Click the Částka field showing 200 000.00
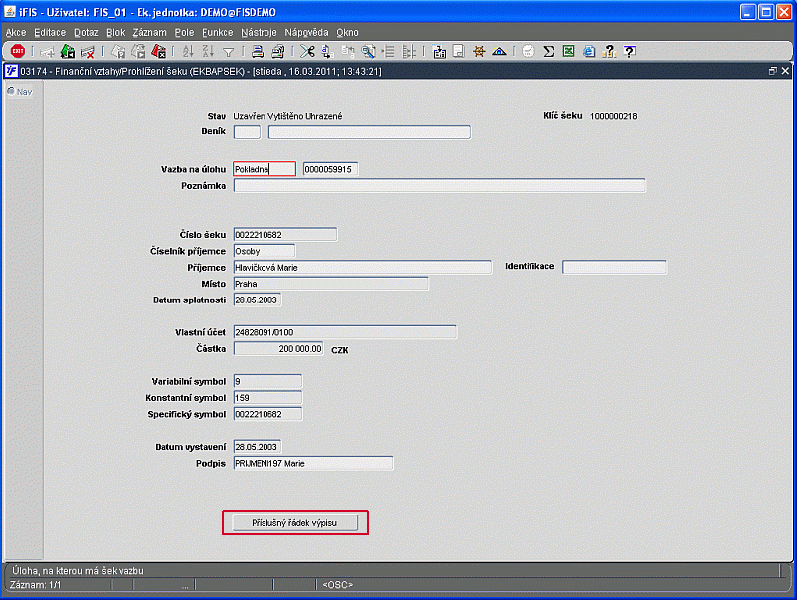The width and height of the screenshot is (797, 600). [279, 348]
